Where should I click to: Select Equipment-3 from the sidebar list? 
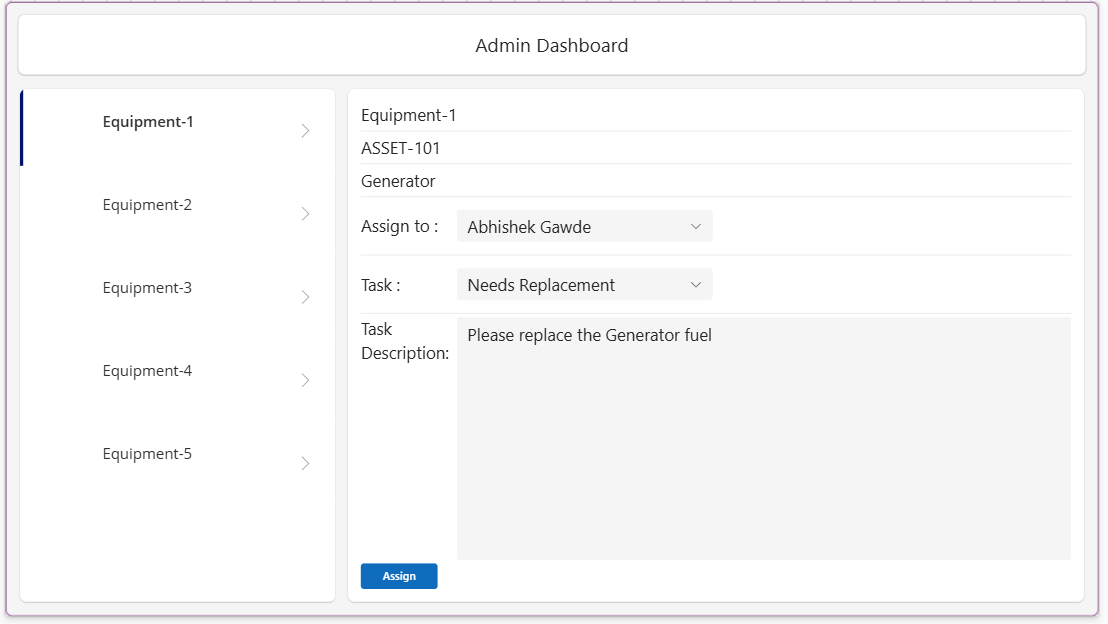point(147,287)
